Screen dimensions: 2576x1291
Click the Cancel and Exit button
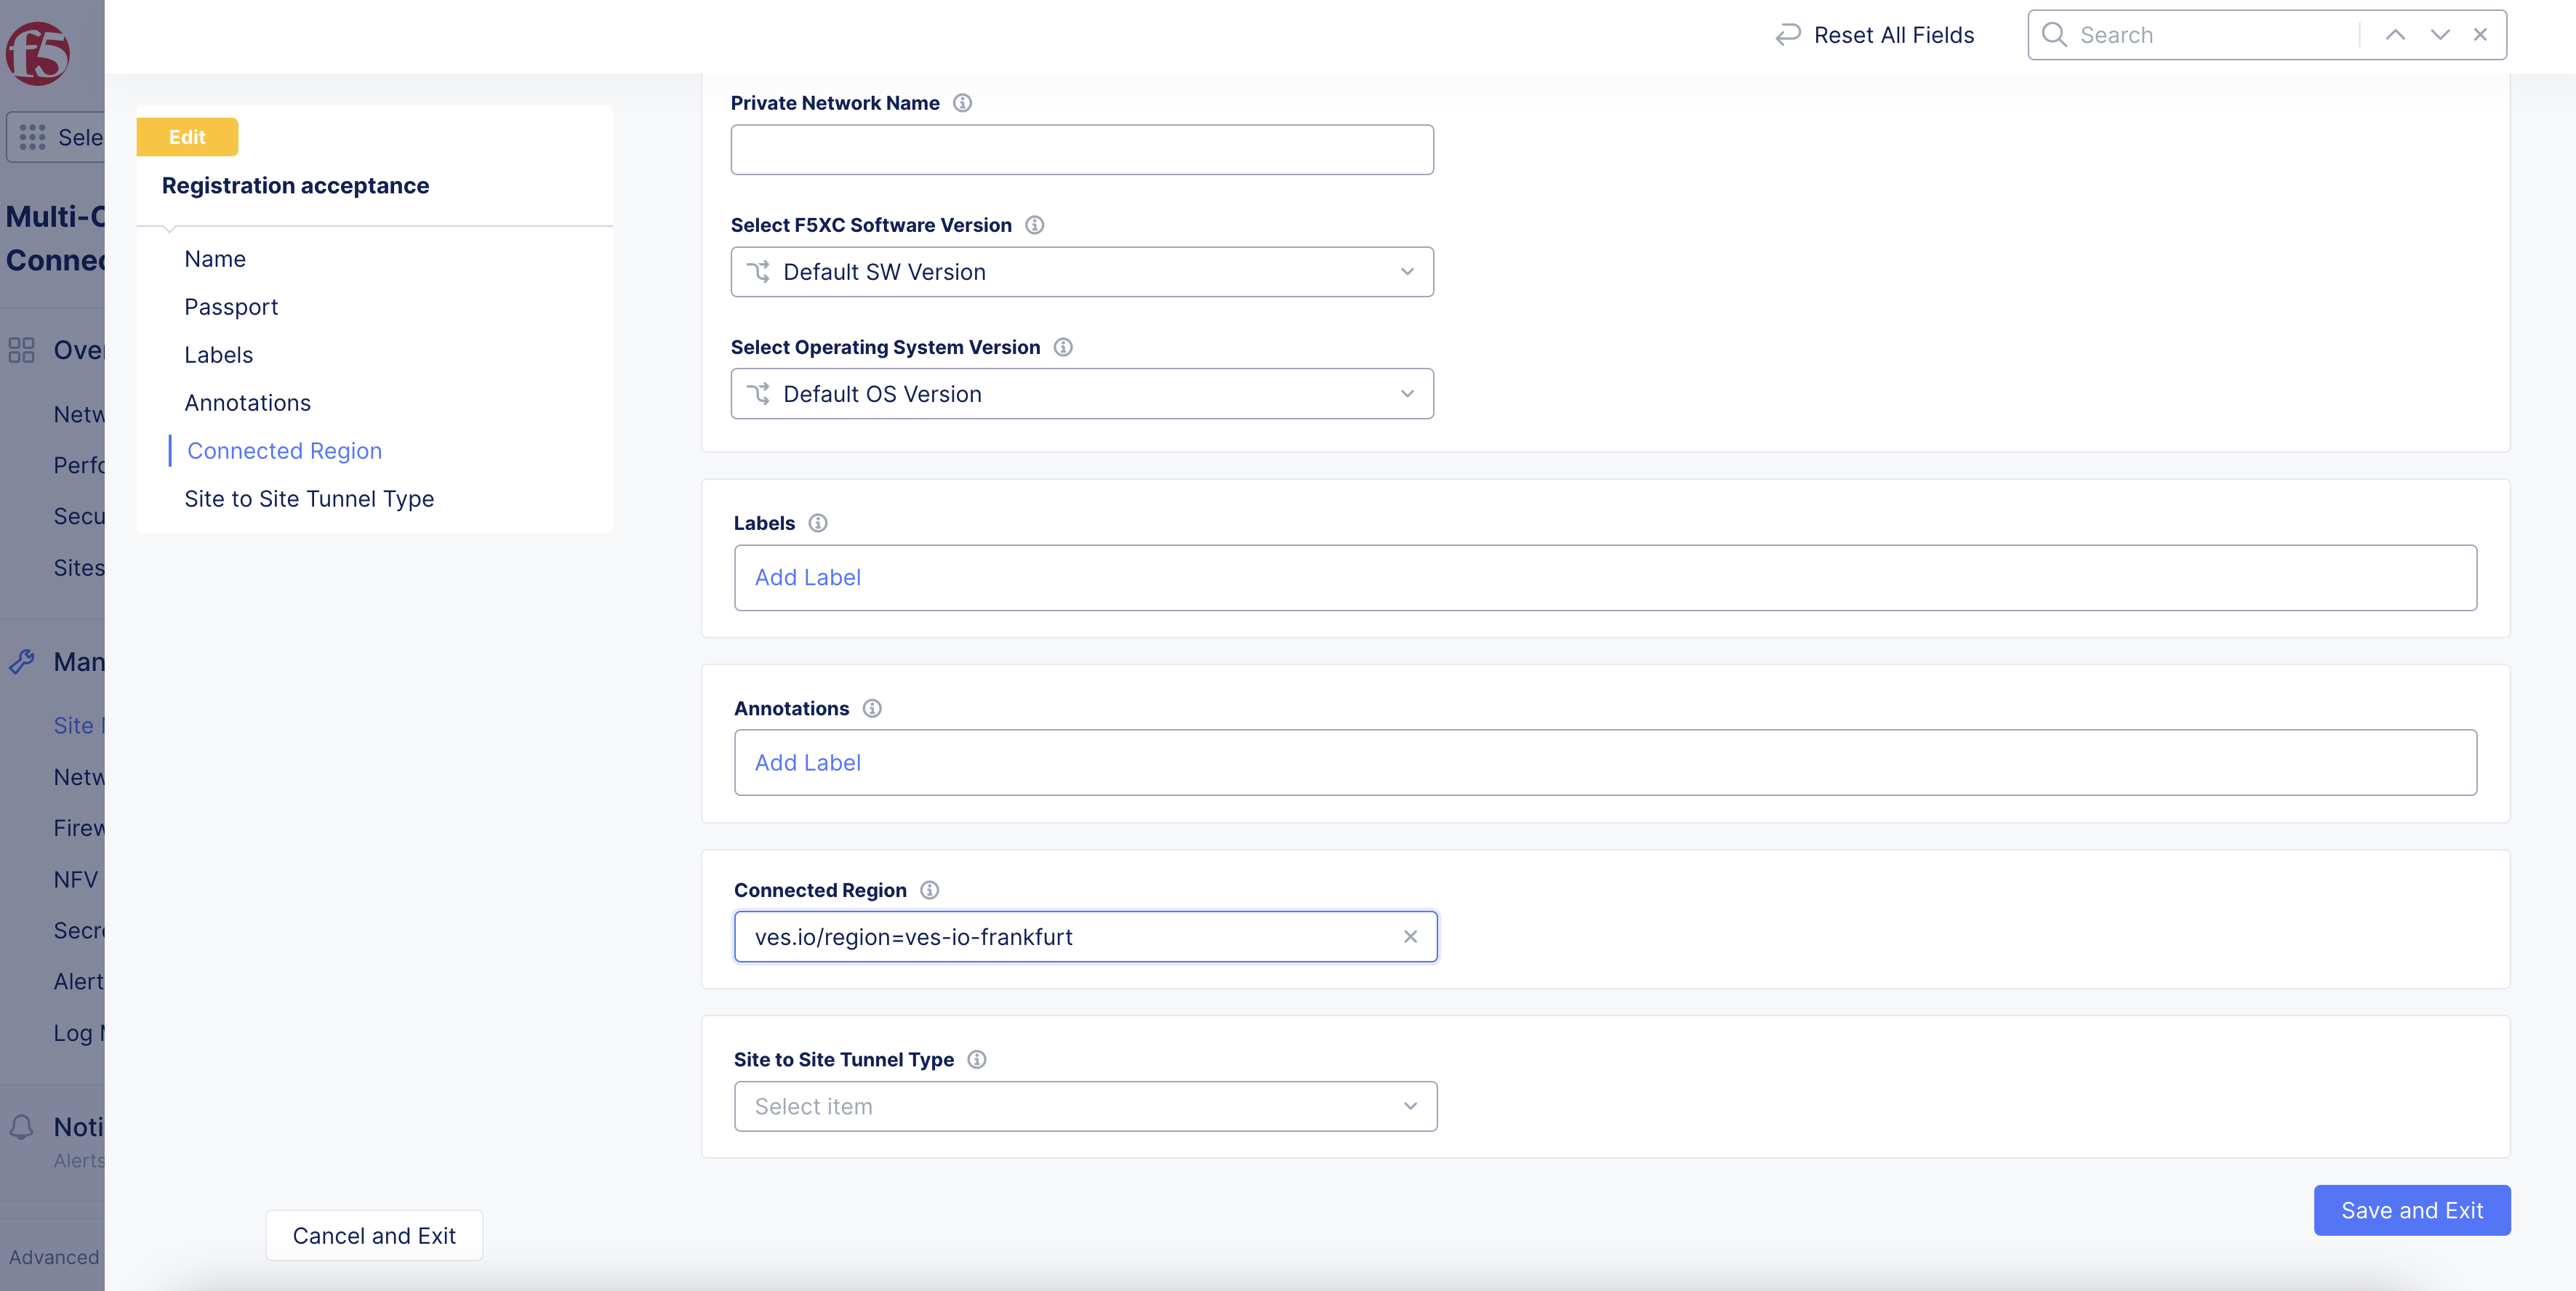pyautogui.click(x=374, y=1236)
